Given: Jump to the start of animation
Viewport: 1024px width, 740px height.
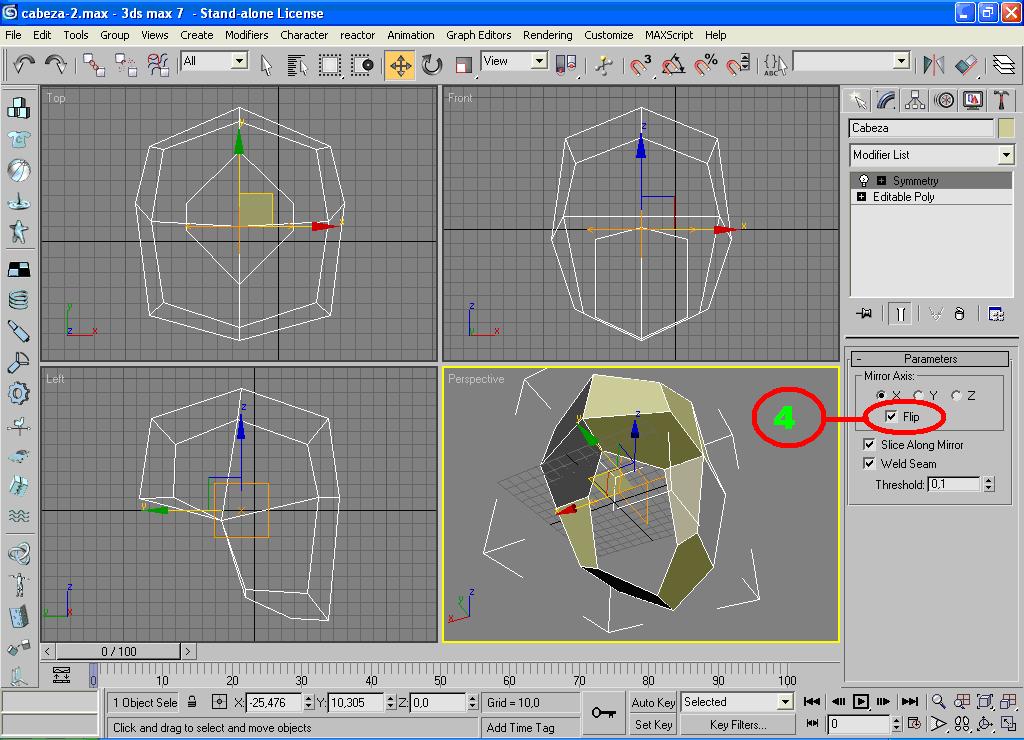Looking at the screenshot, I should (x=812, y=701).
